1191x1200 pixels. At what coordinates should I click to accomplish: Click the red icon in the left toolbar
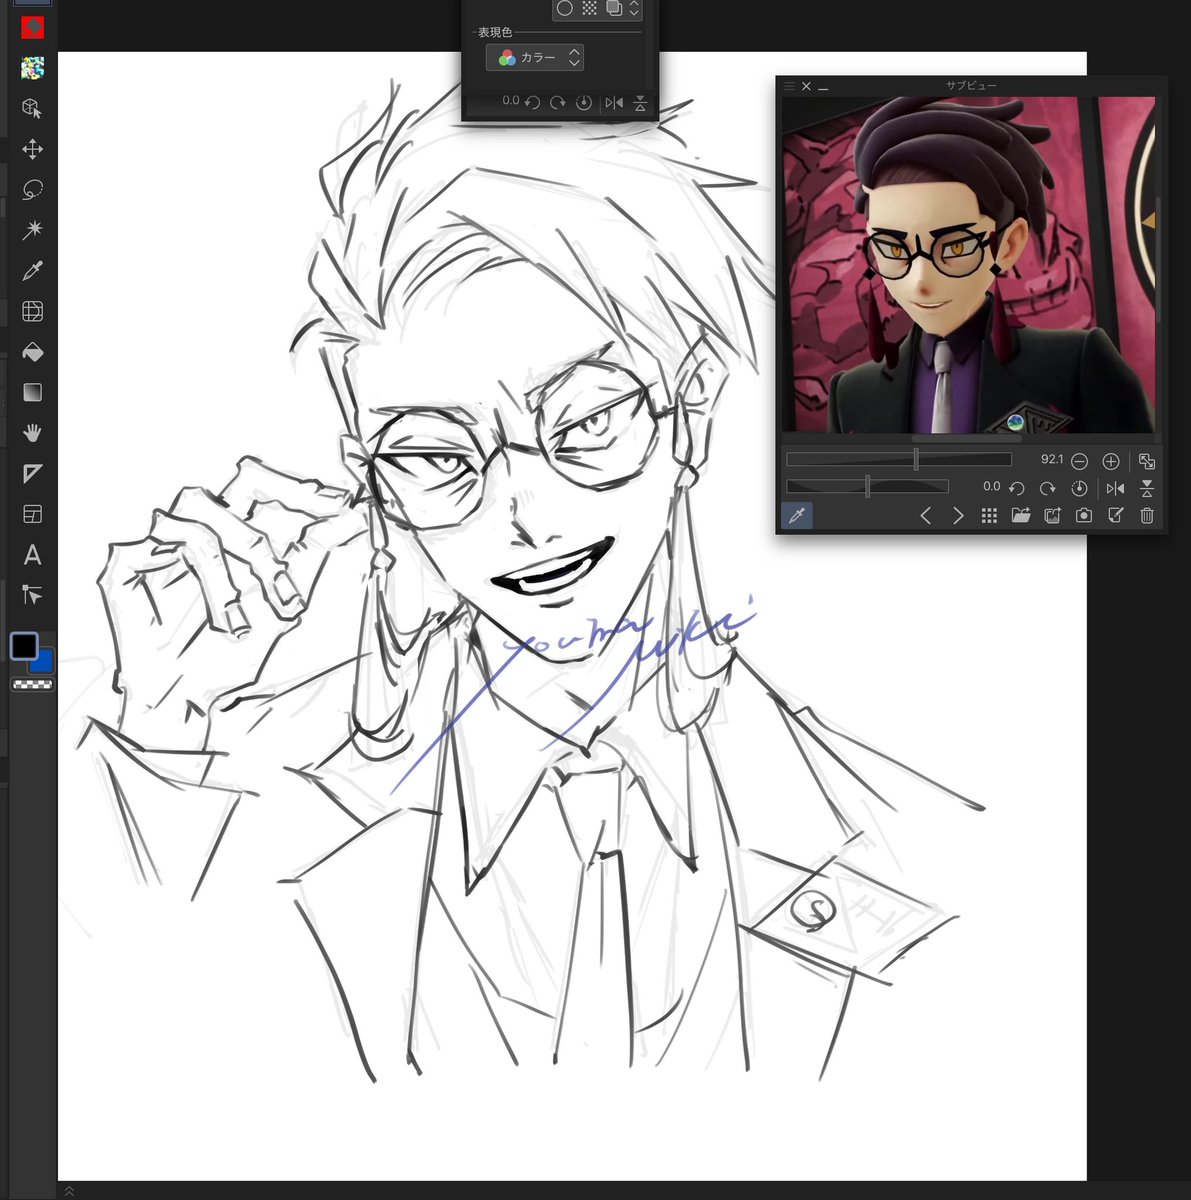coord(32,27)
